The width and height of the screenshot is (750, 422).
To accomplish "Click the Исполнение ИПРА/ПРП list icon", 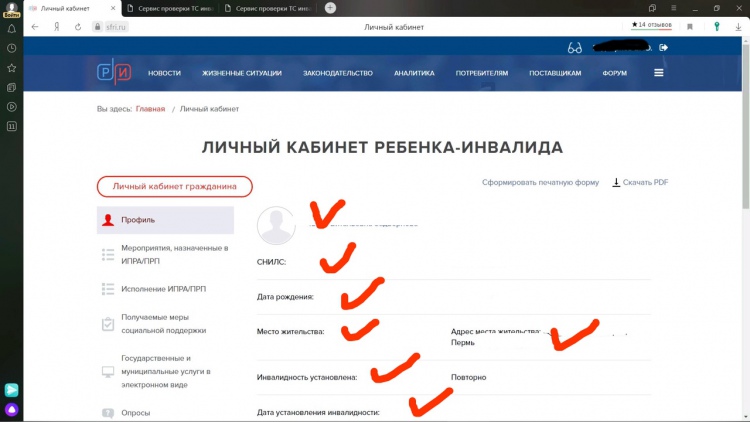I will point(108,289).
